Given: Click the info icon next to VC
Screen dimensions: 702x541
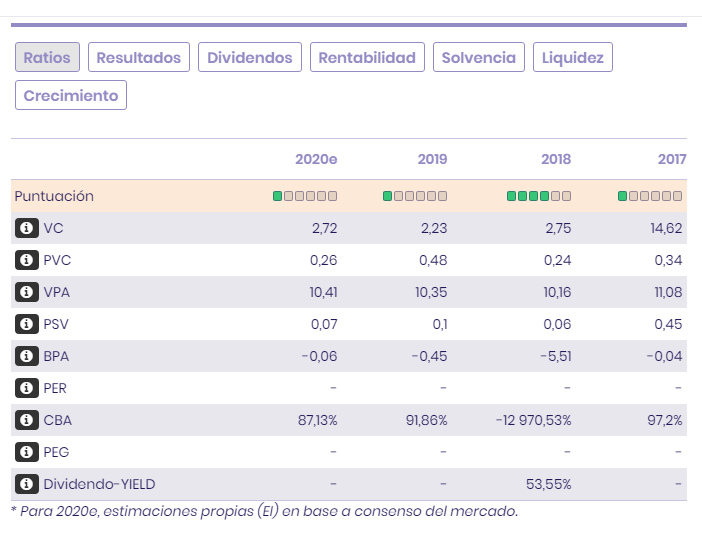Looking at the screenshot, I should 26,228.
